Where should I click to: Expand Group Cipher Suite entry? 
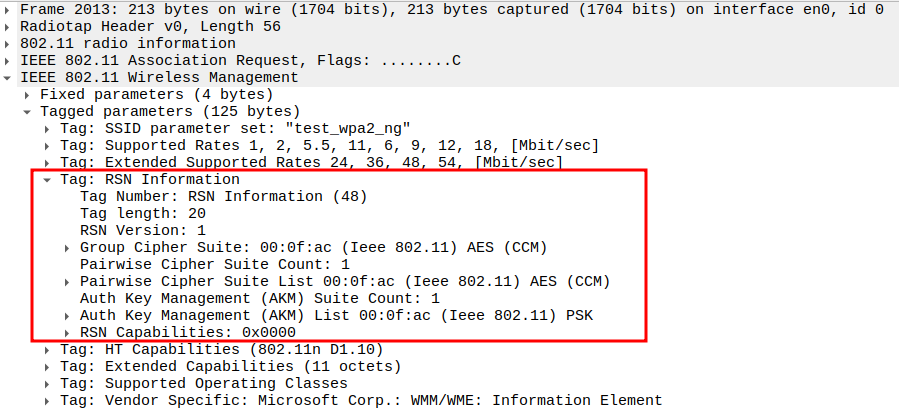click(x=68, y=247)
